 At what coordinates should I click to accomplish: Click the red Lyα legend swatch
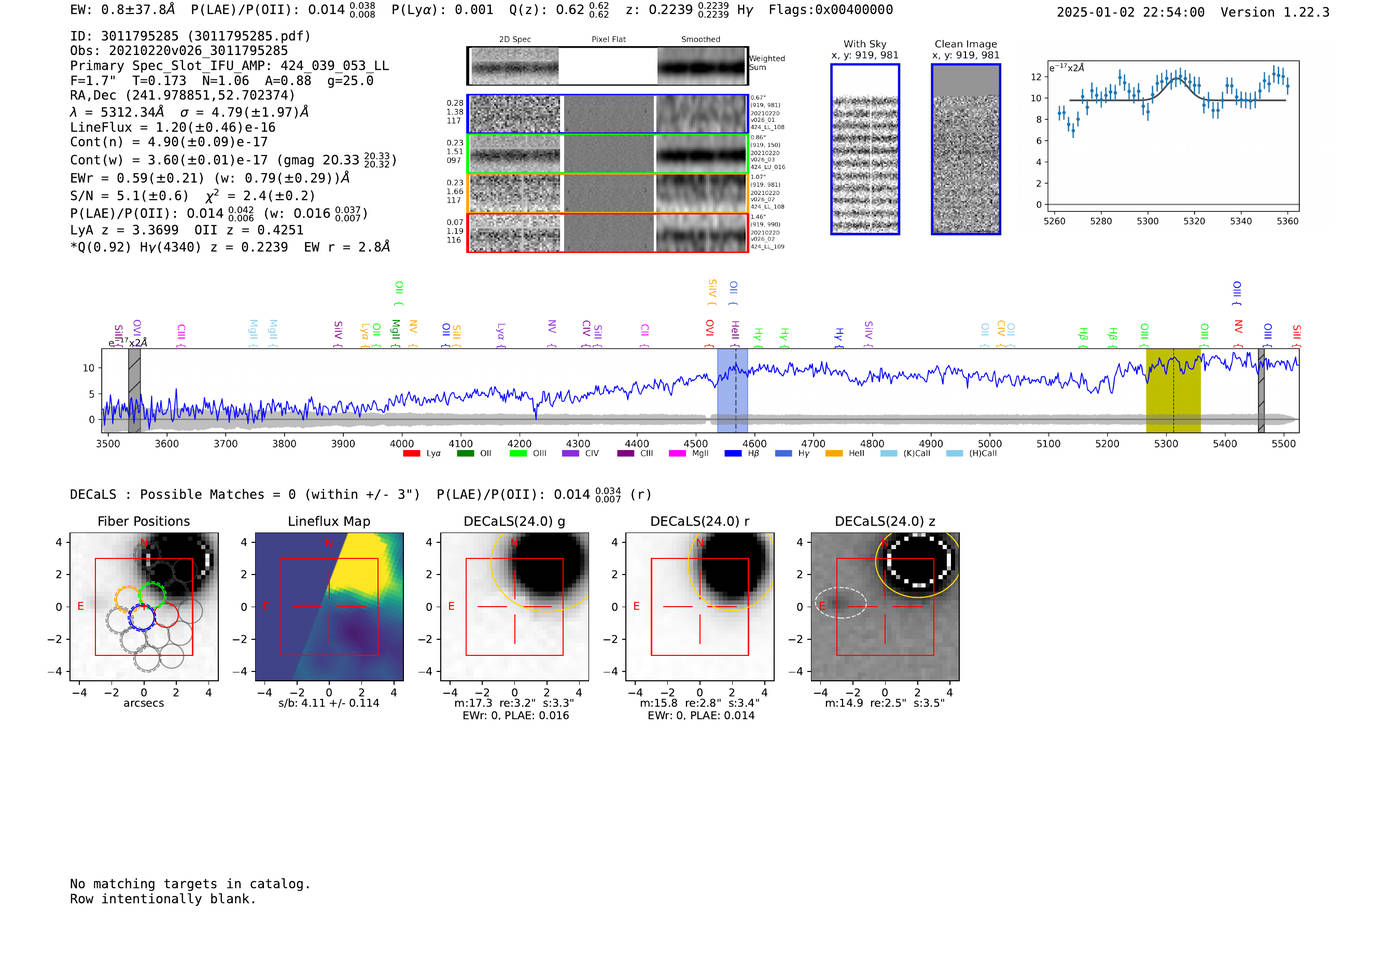click(x=411, y=454)
